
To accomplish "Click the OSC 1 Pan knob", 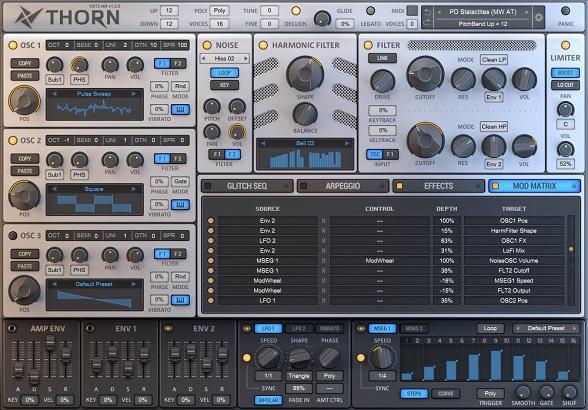I will click(110, 65).
